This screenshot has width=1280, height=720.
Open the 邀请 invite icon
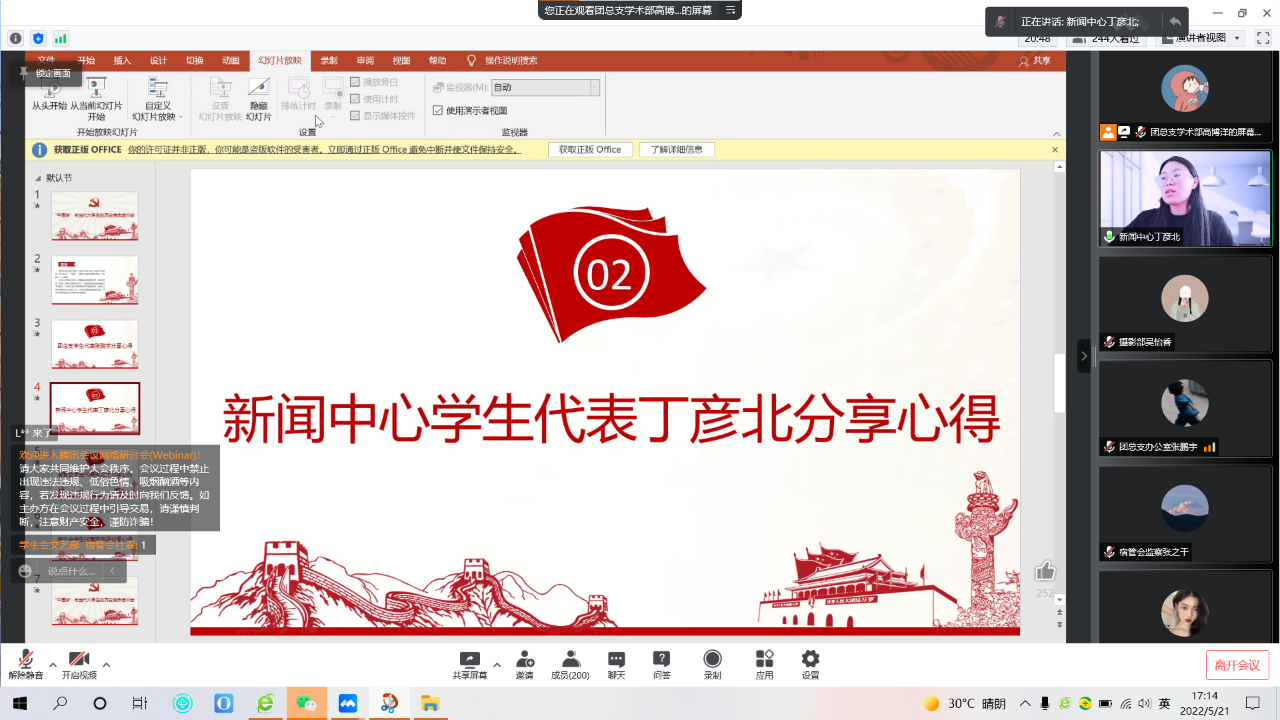click(524, 664)
